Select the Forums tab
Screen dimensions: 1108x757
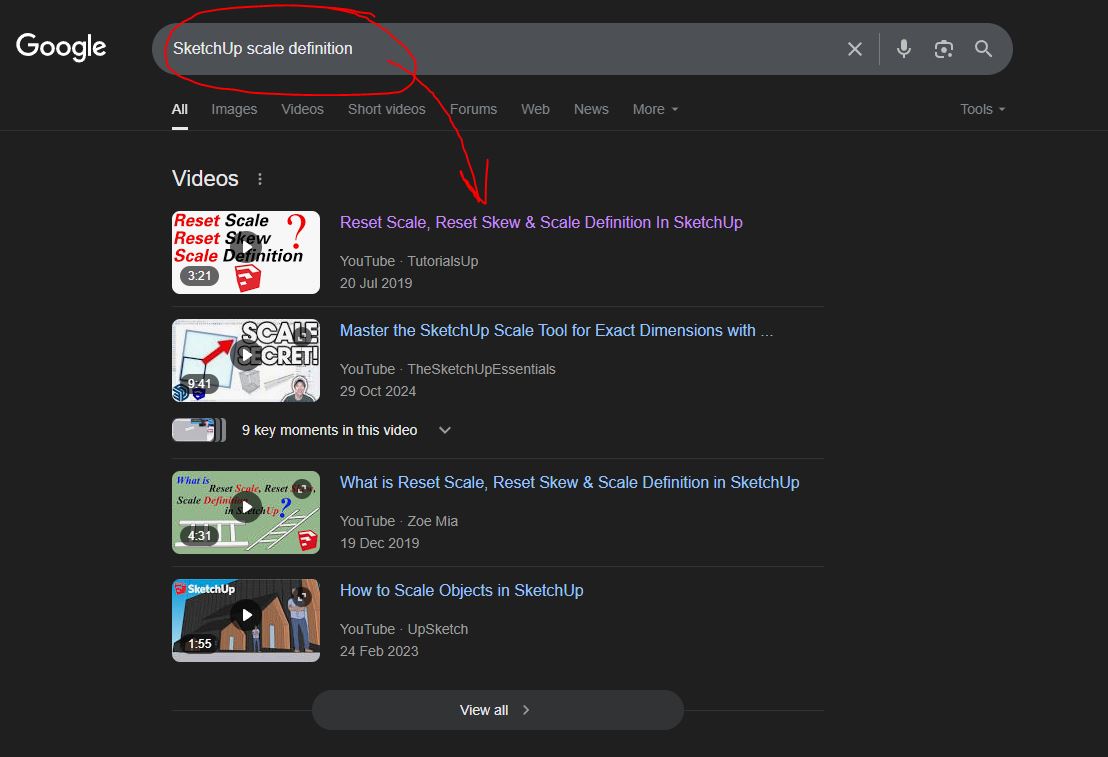[473, 110]
